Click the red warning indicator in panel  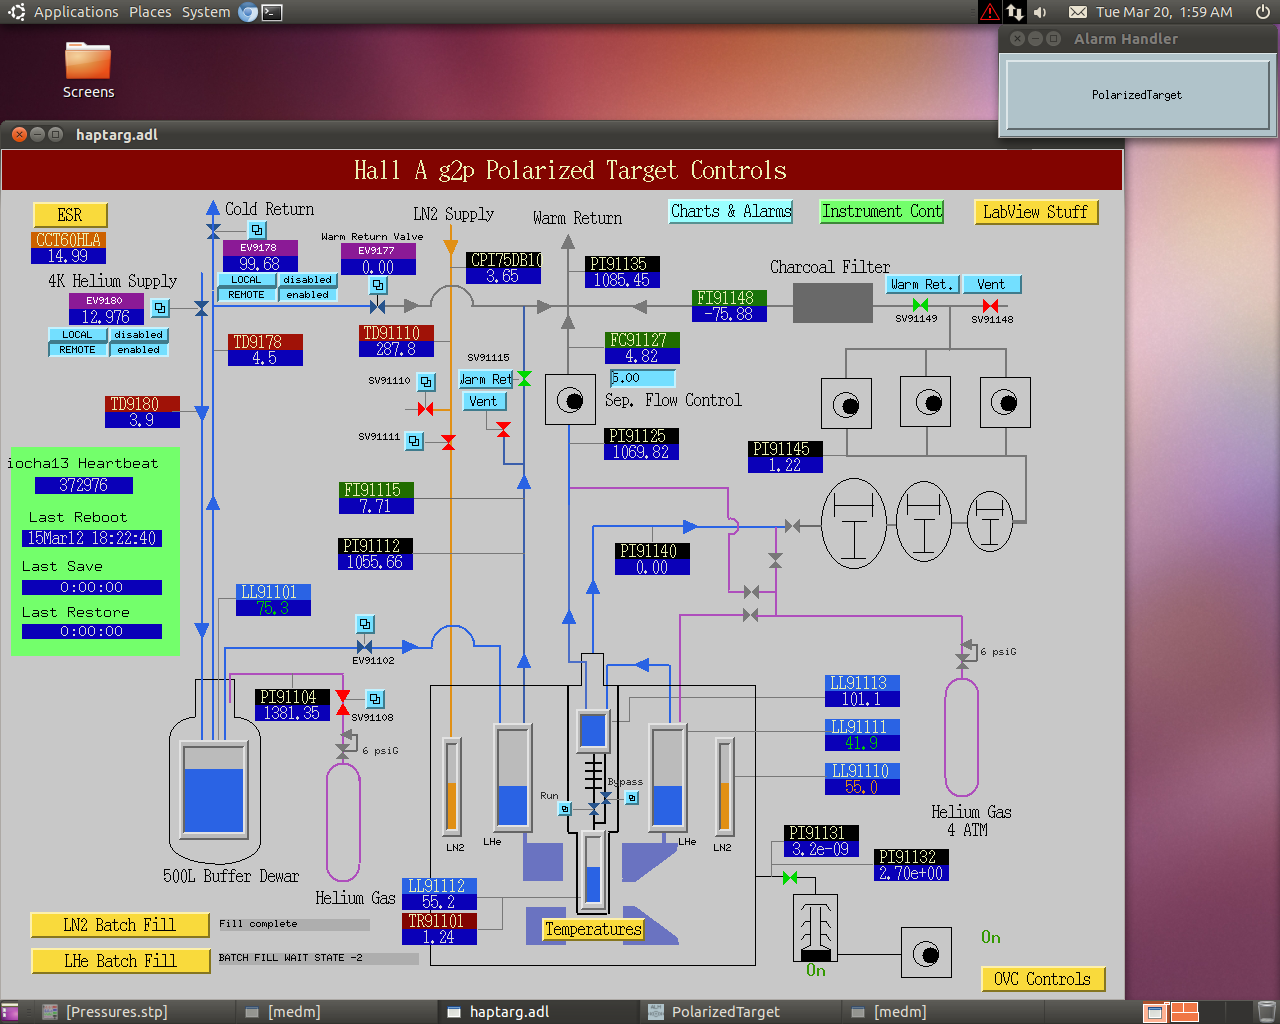[990, 12]
